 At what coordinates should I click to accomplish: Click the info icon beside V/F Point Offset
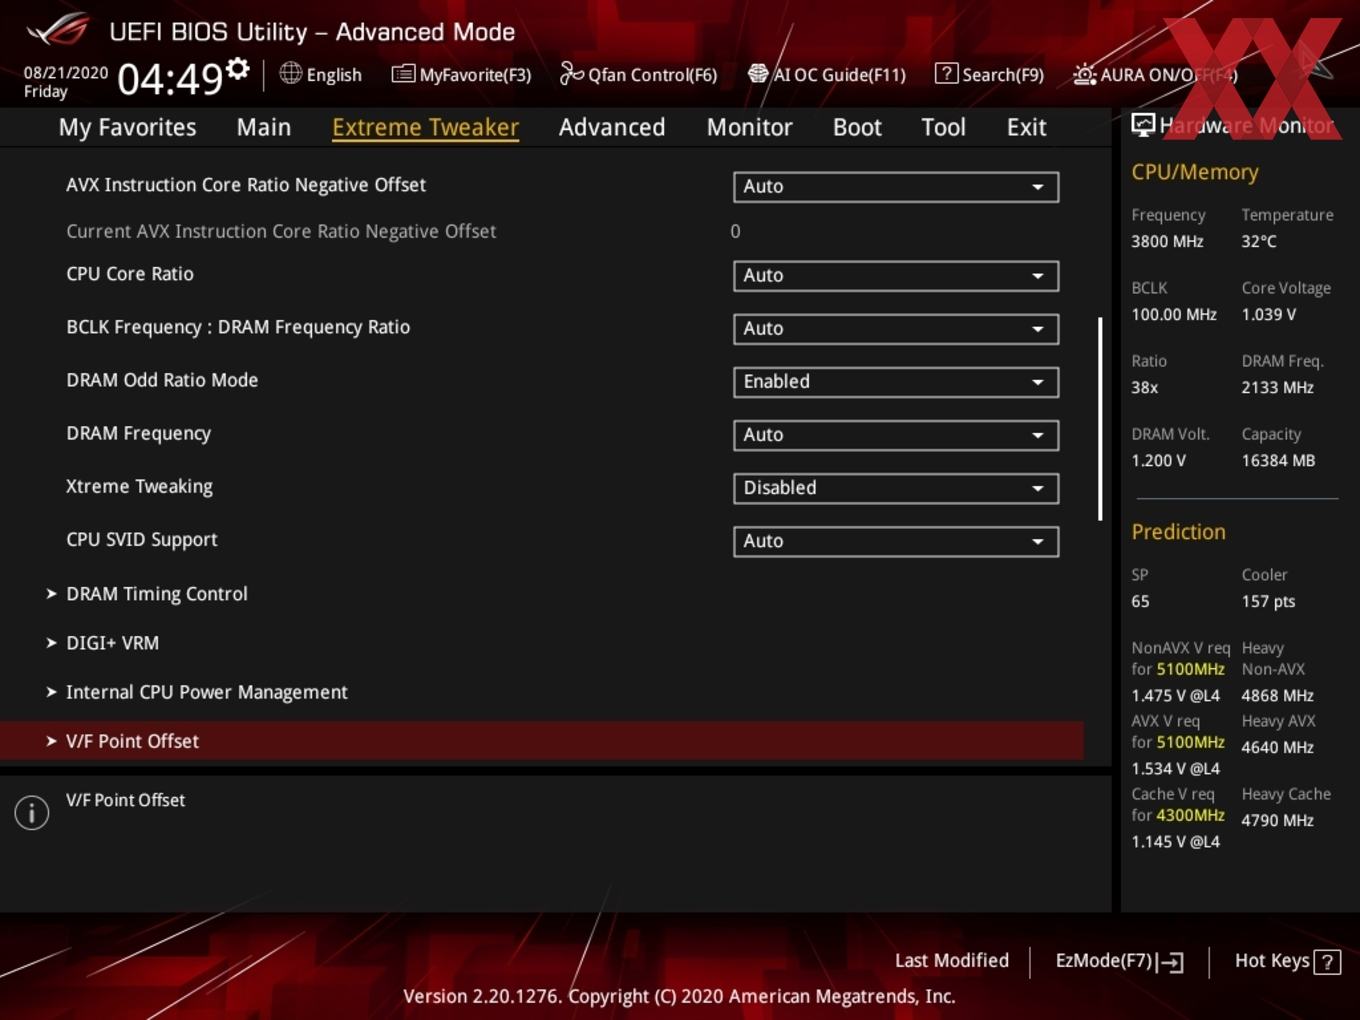click(32, 812)
